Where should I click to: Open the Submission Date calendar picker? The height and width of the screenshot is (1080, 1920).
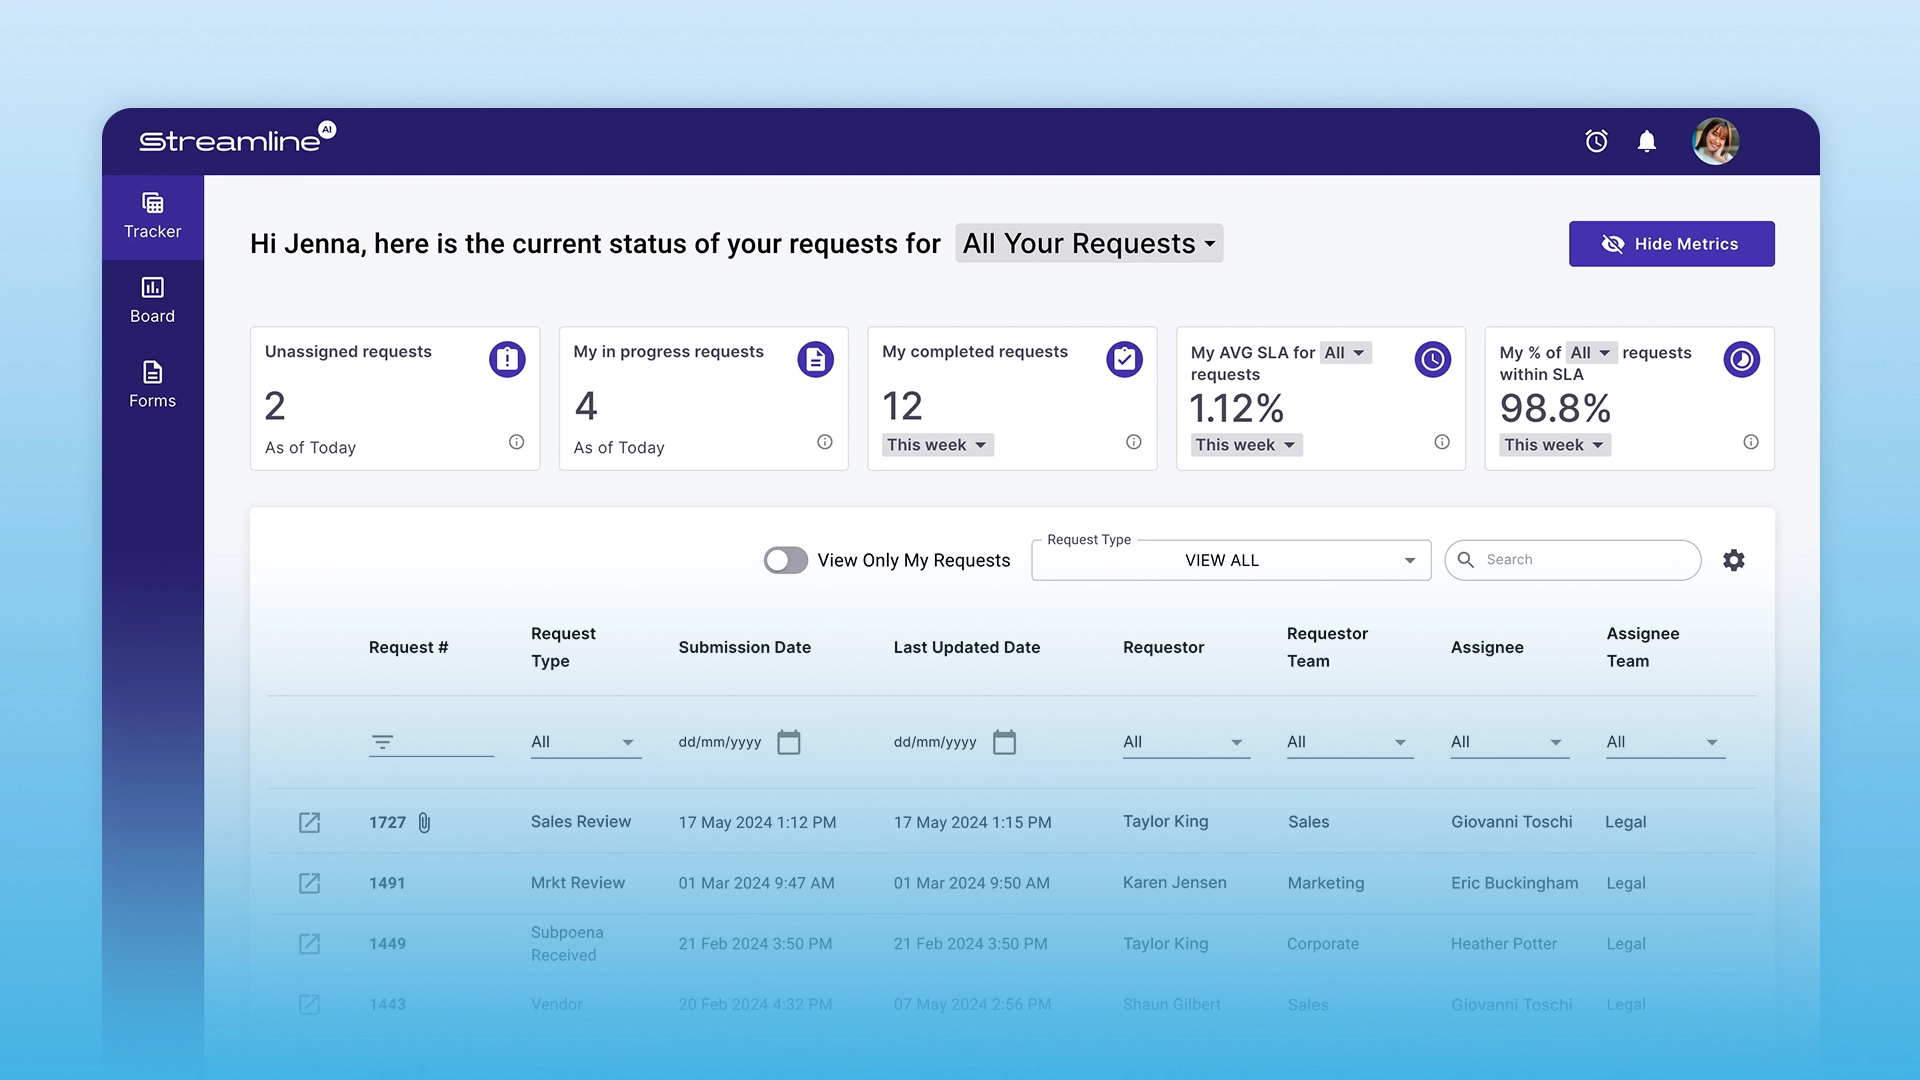(789, 742)
